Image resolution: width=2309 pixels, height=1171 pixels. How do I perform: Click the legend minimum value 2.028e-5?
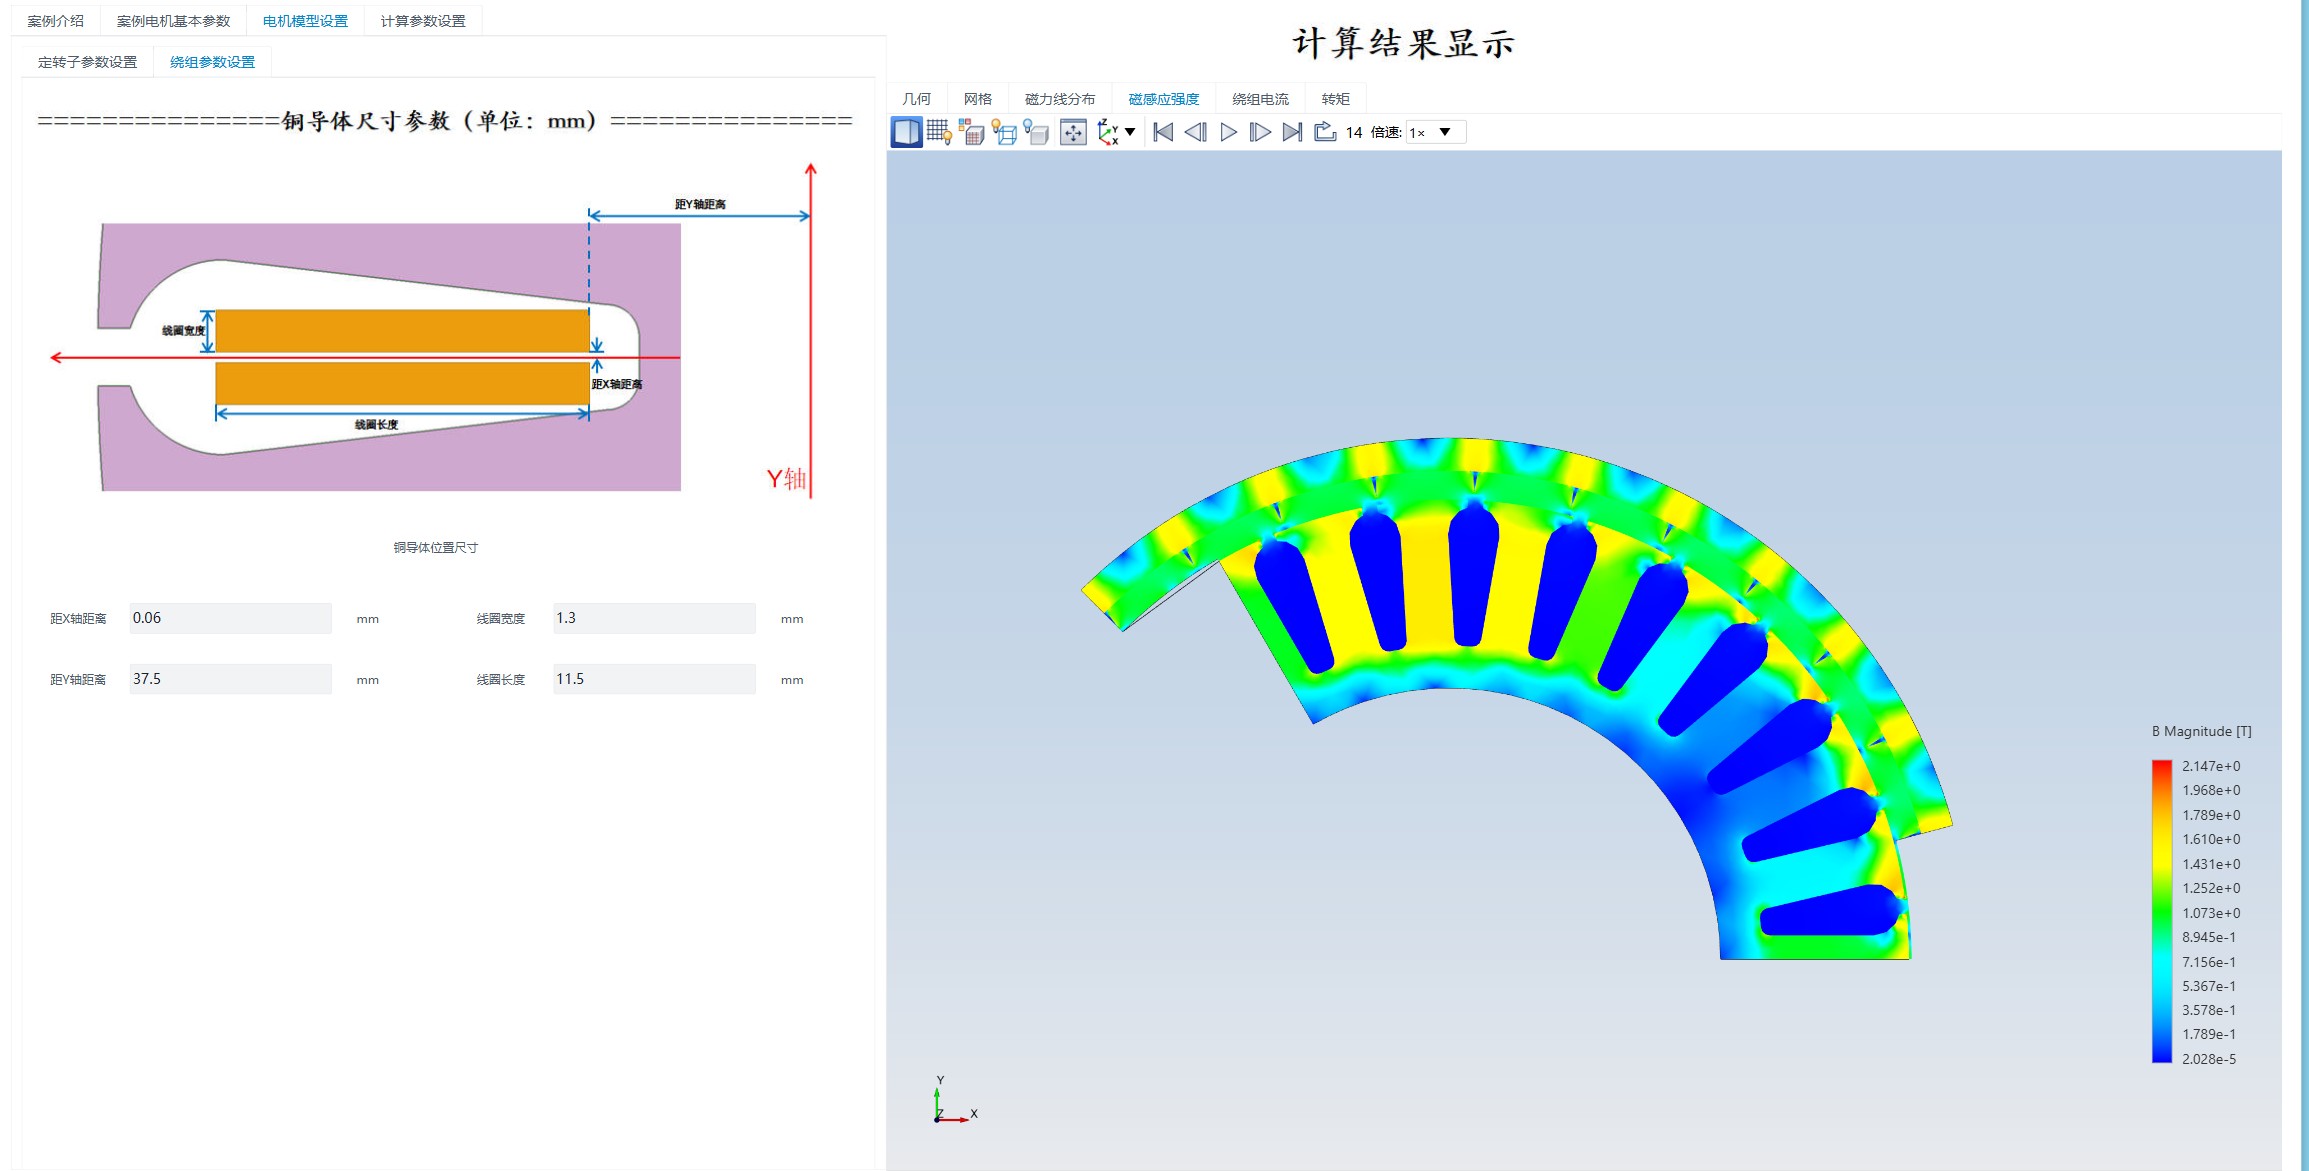(x=2209, y=1059)
